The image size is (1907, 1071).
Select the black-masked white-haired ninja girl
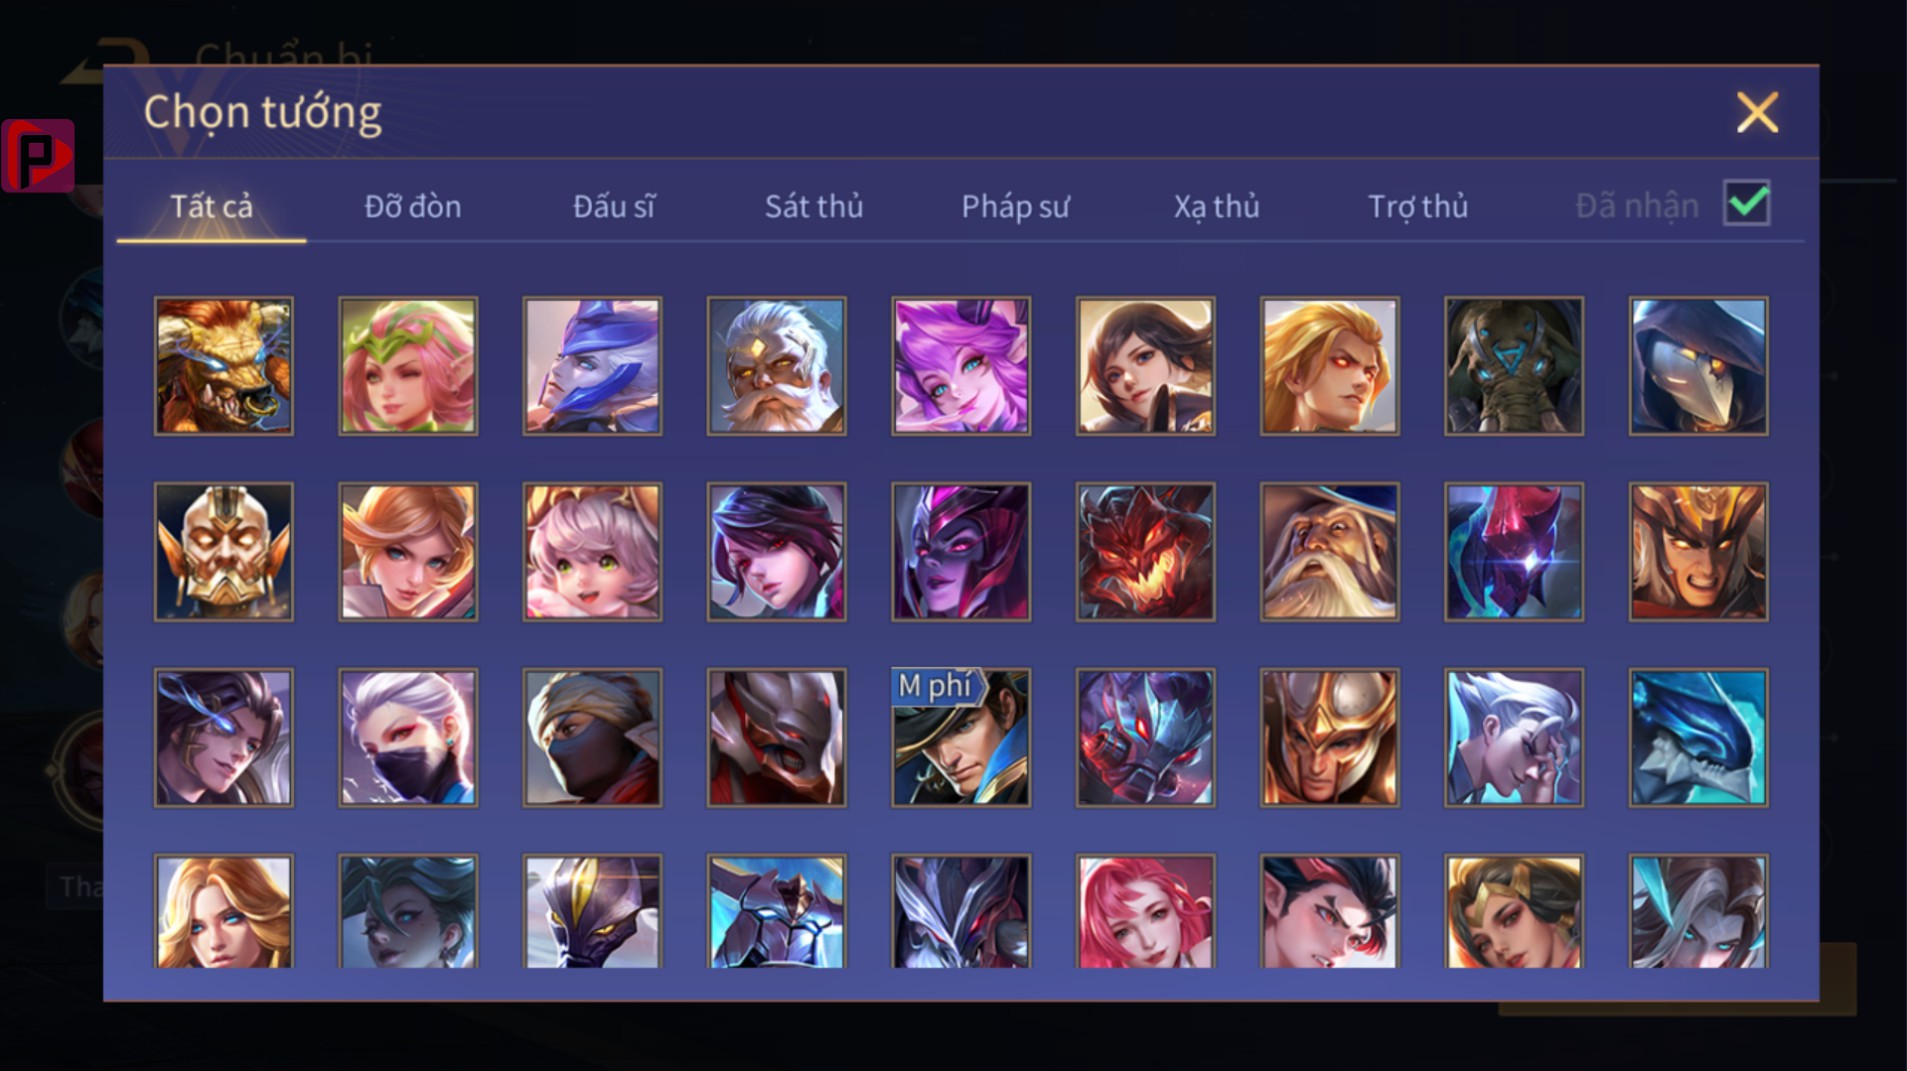pos(408,738)
